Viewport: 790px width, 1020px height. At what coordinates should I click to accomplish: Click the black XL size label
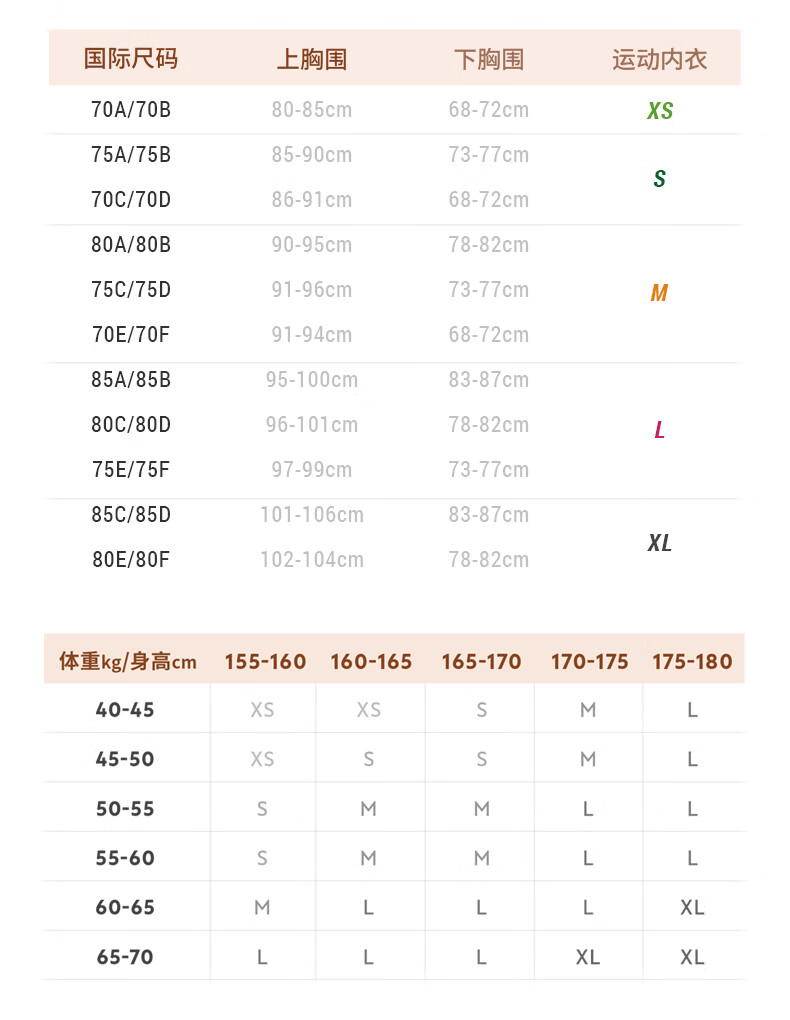click(659, 543)
